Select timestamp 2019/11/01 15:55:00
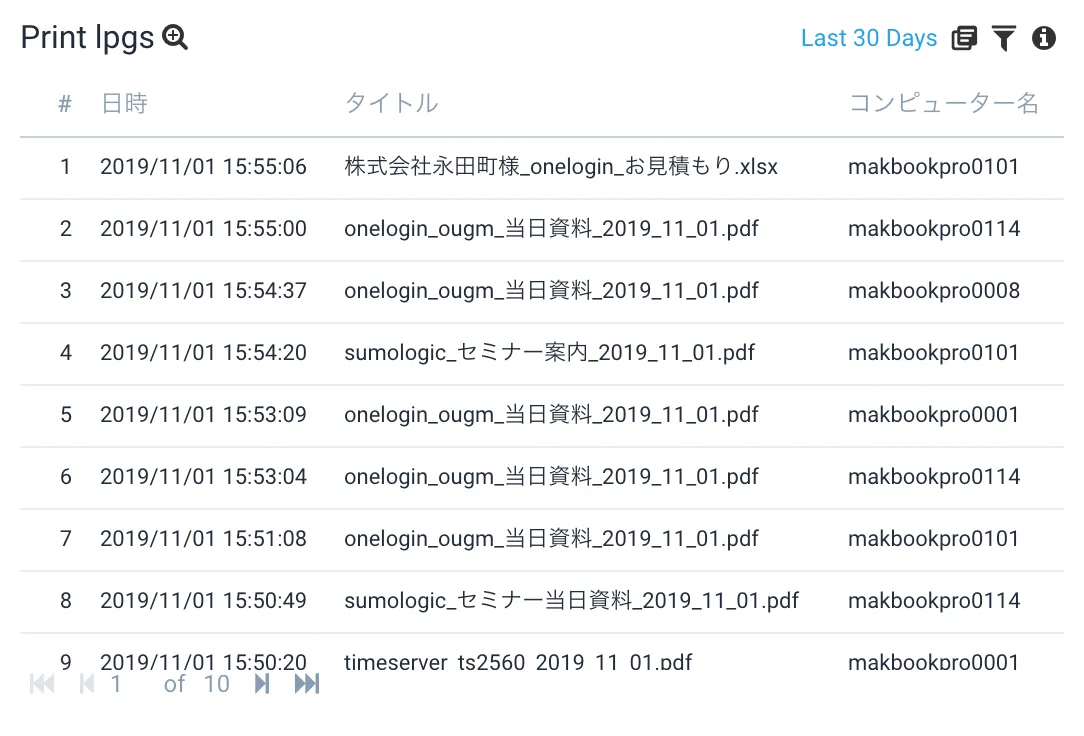Viewport: 1084px width, 736px height. point(203,229)
